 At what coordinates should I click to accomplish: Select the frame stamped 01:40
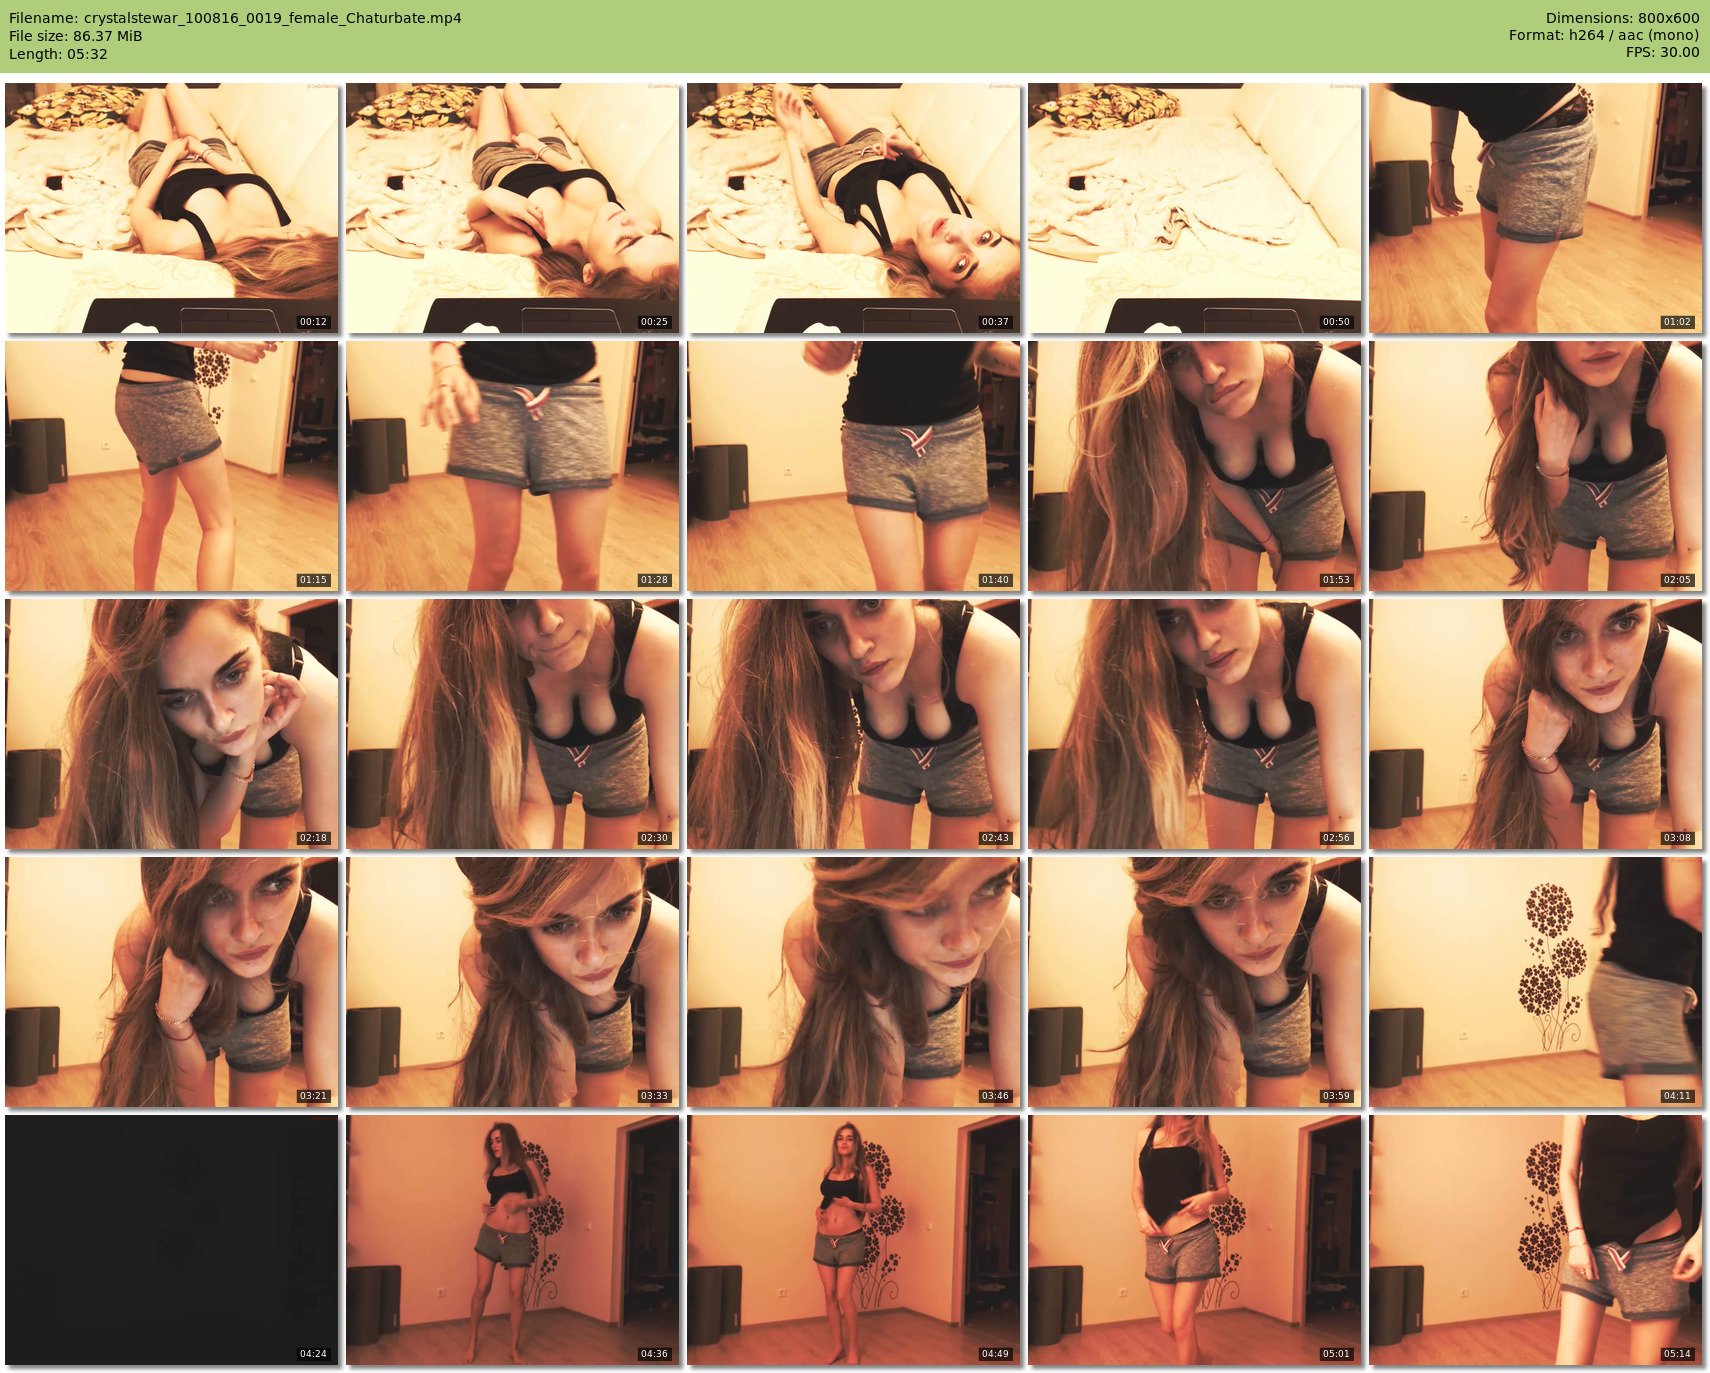point(854,466)
